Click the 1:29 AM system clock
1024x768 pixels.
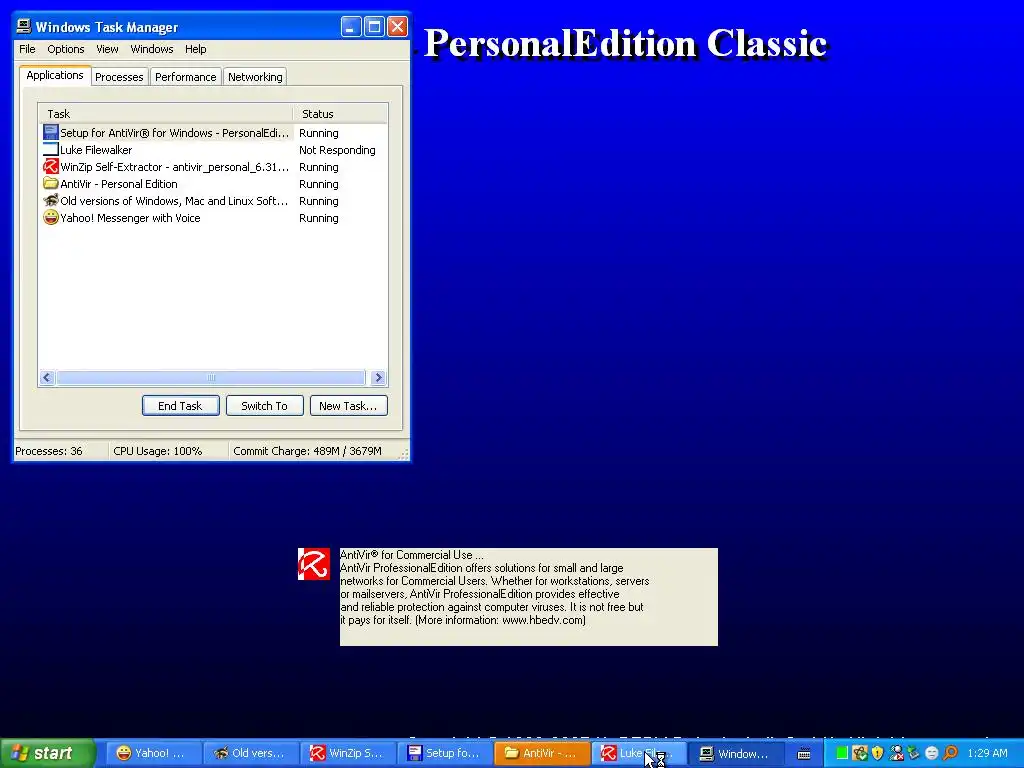click(x=987, y=753)
